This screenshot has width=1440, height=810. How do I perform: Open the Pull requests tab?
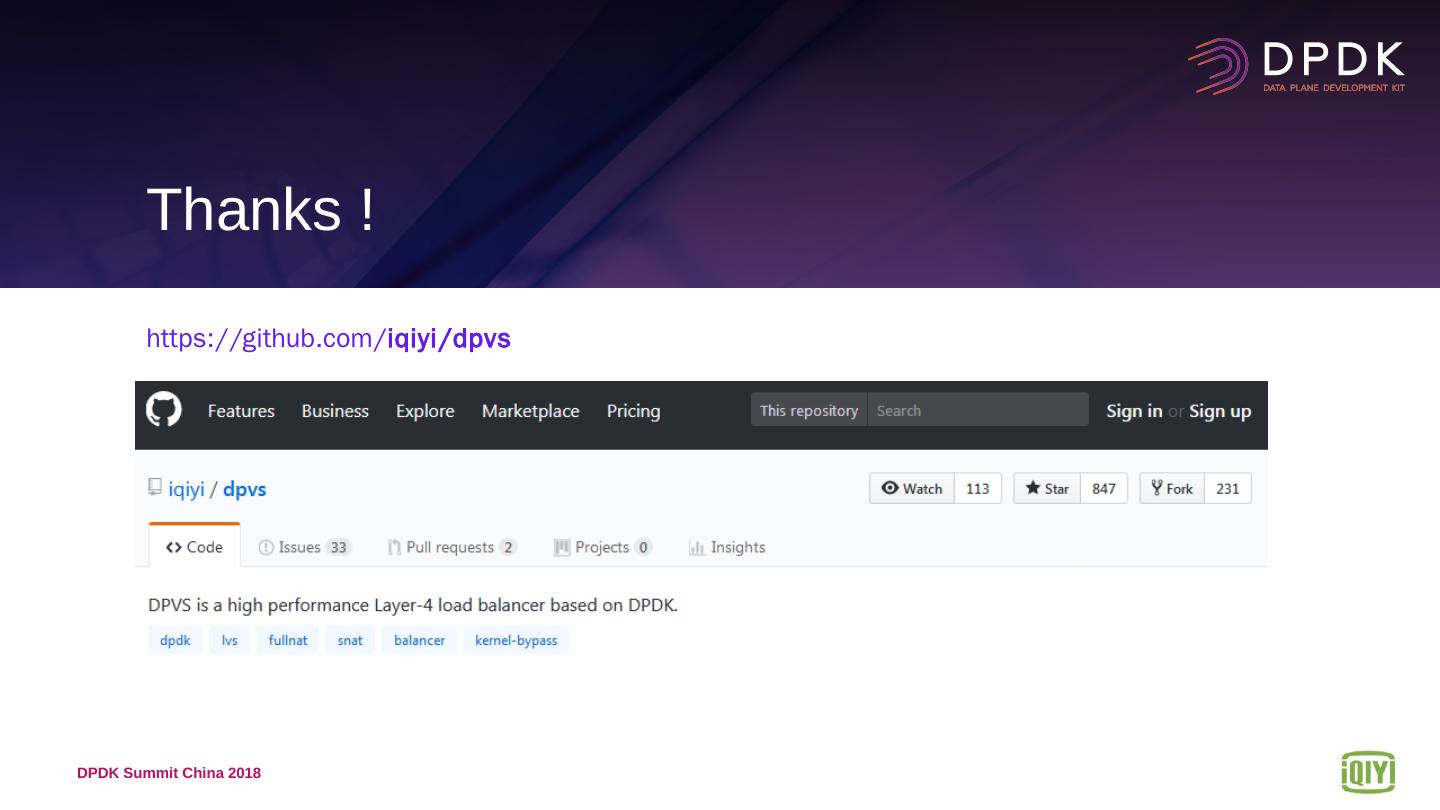(x=452, y=547)
